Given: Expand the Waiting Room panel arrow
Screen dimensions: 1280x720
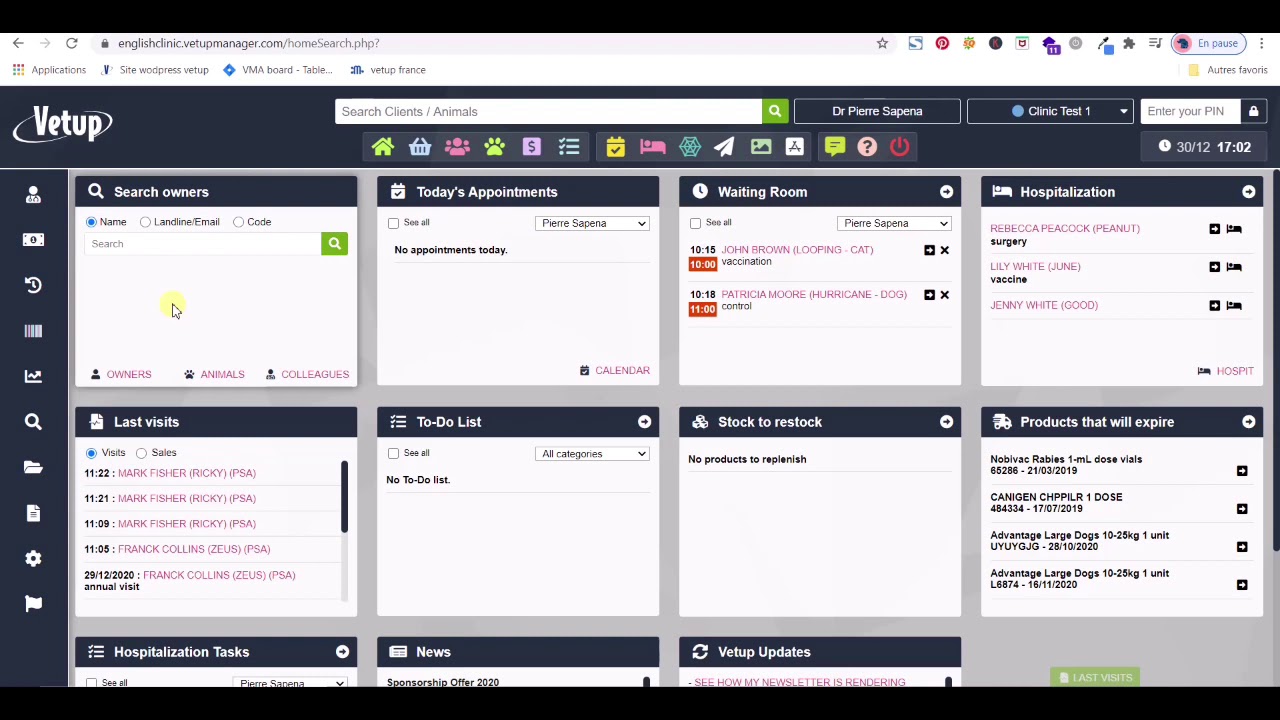Looking at the screenshot, I should [x=946, y=192].
